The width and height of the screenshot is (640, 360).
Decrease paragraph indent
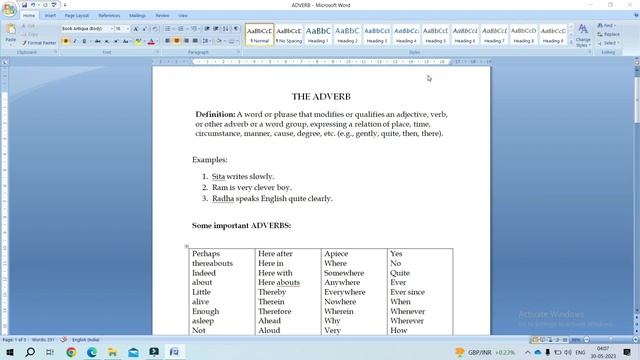(x=207, y=29)
